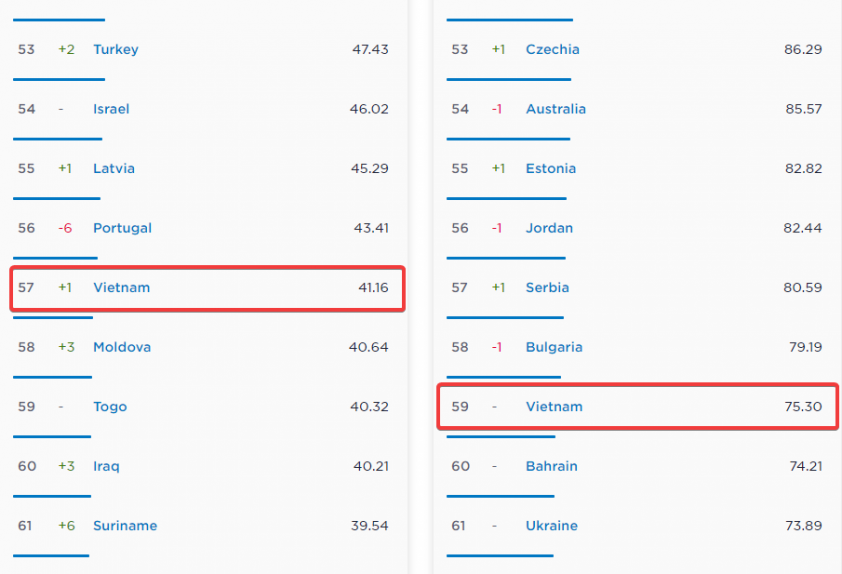Click Vietnam link ranked 59
The height and width of the screenshot is (574, 842).
pyautogui.click(x=554, y=407)
